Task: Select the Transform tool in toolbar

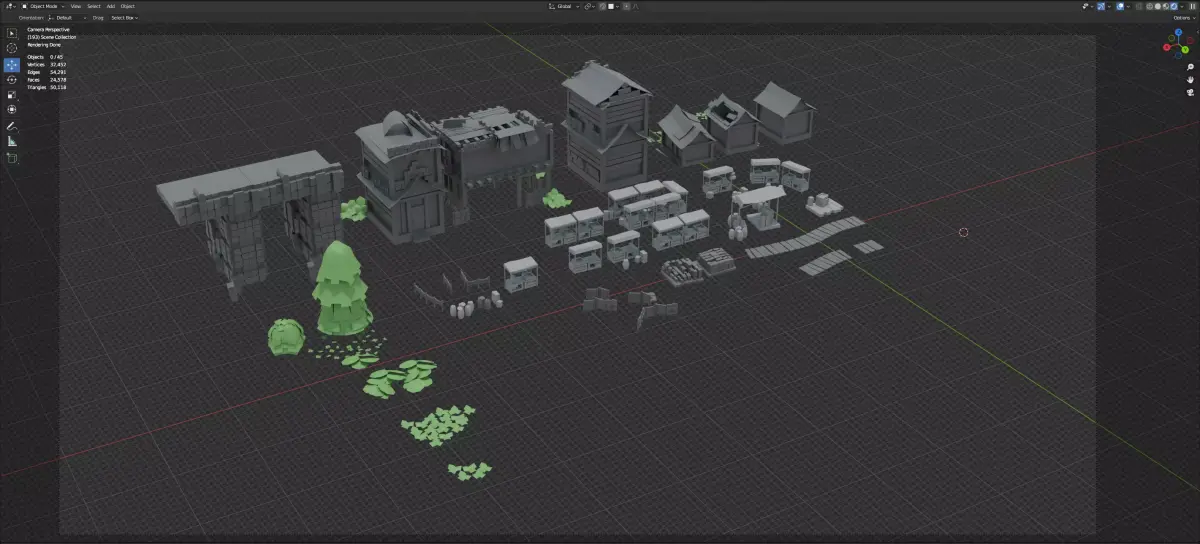Action: point(12,109)
